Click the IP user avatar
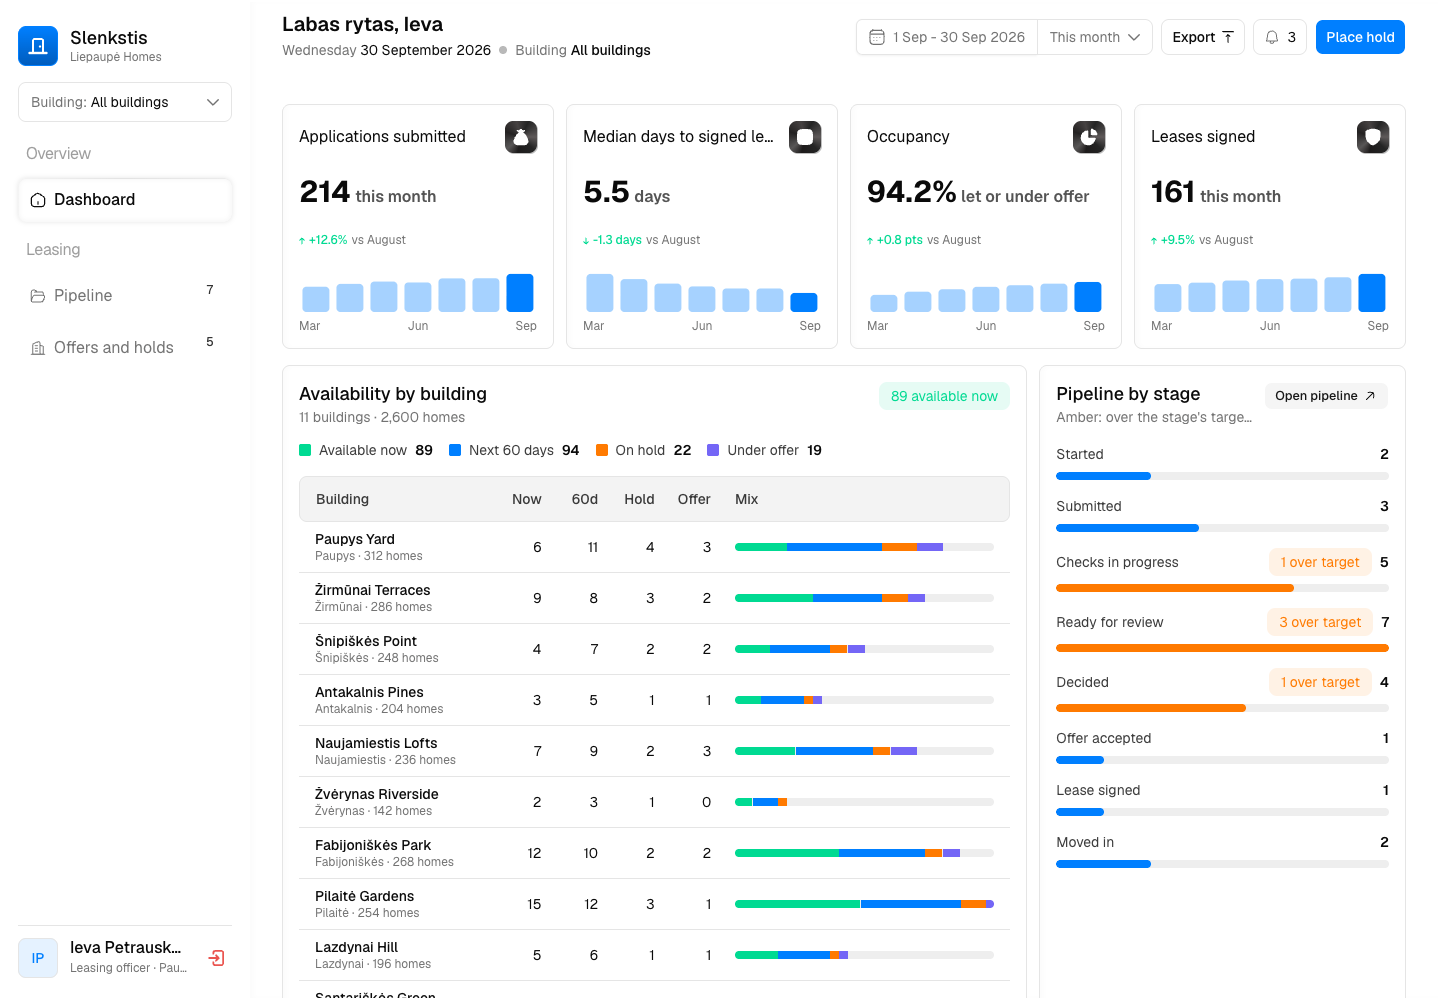 click(x=38, y=958)
